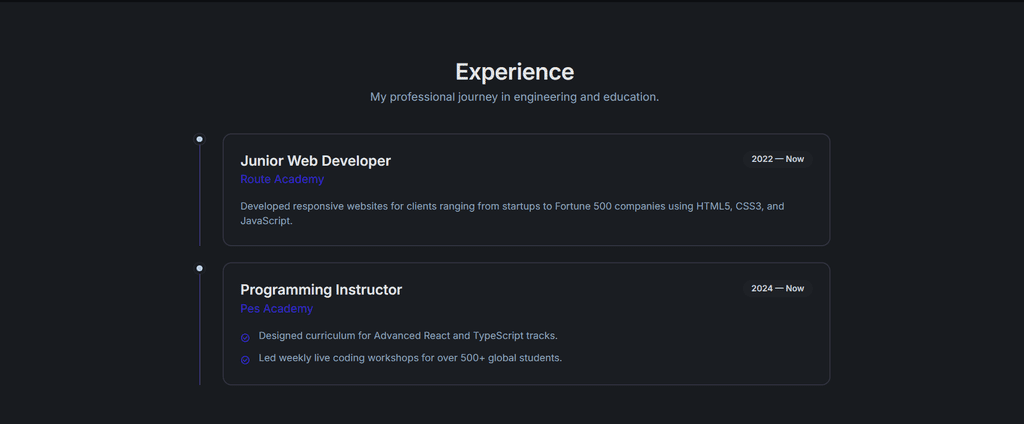Click the check icon beside 'Designed curriculum'
The image size is (1024, 424).
coord(246,338)
